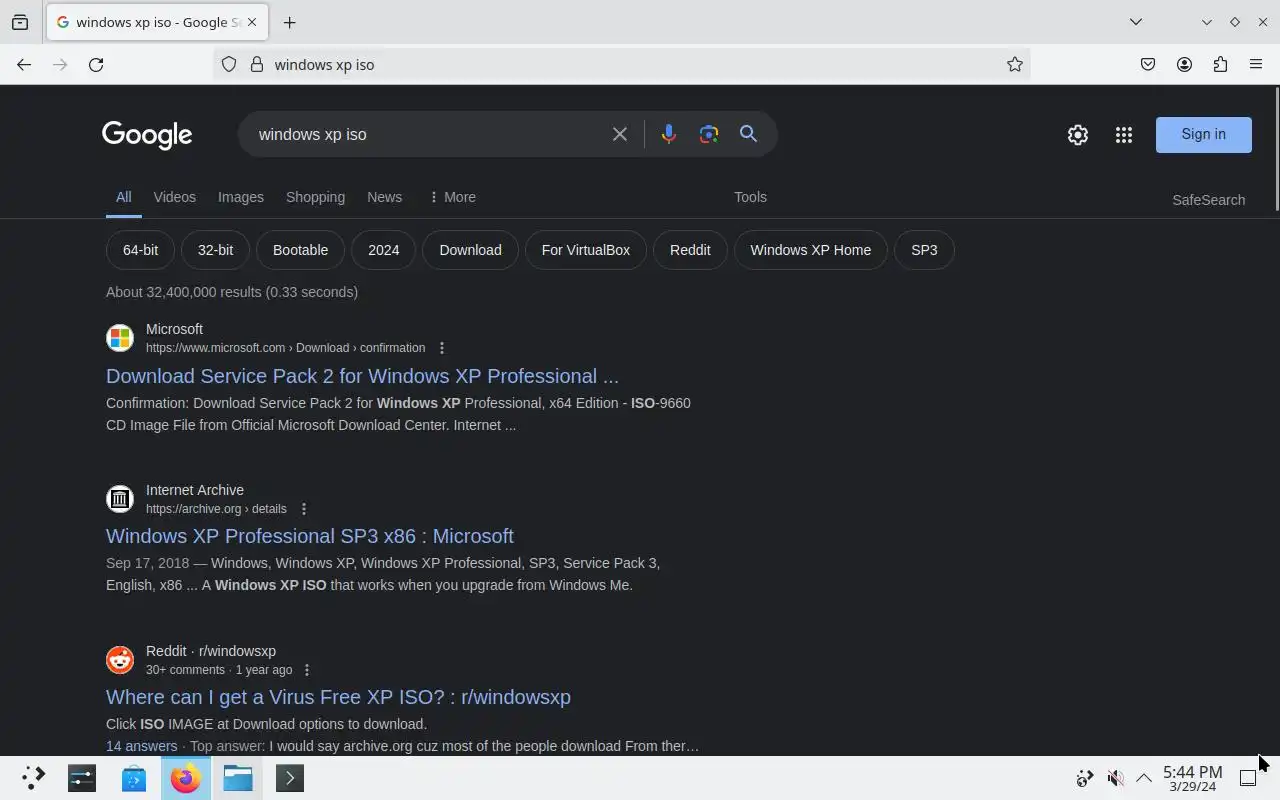Open Download Service Pack 2 result
Screen dimensions: 1280x800
(362, 376)
